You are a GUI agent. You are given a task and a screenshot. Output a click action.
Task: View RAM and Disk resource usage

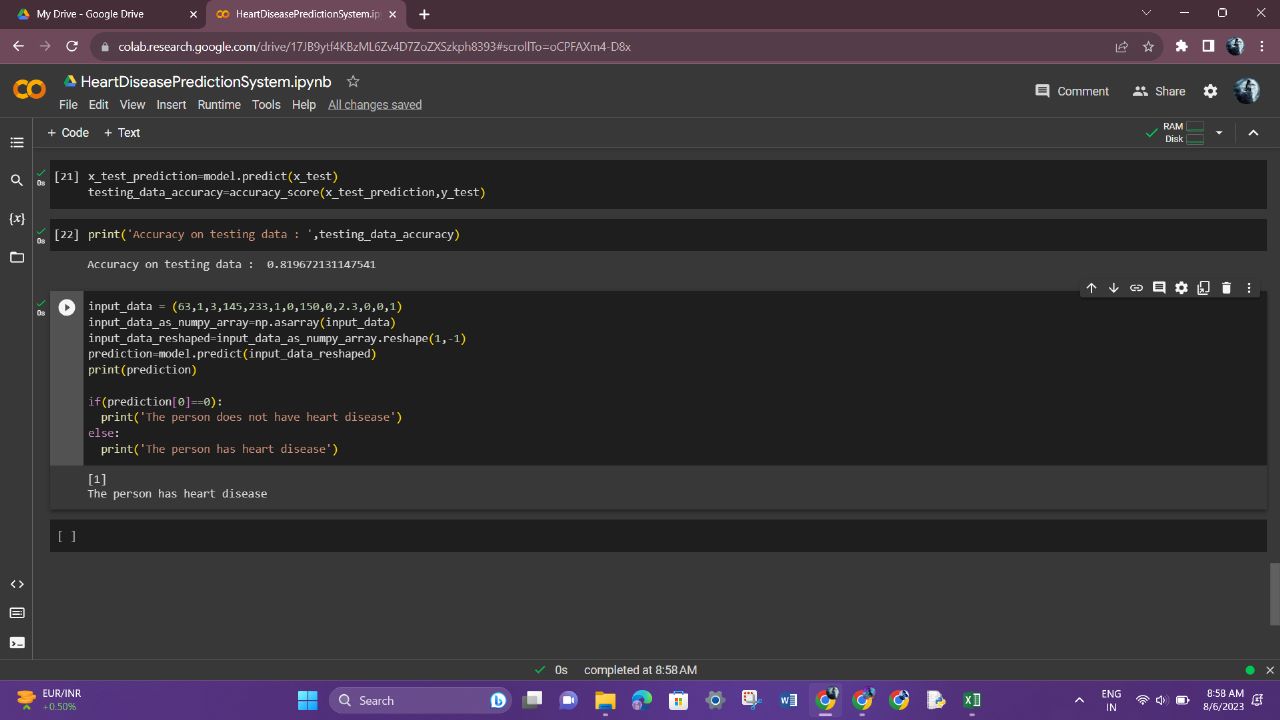pyautogui.click(x=1183, y=132)
